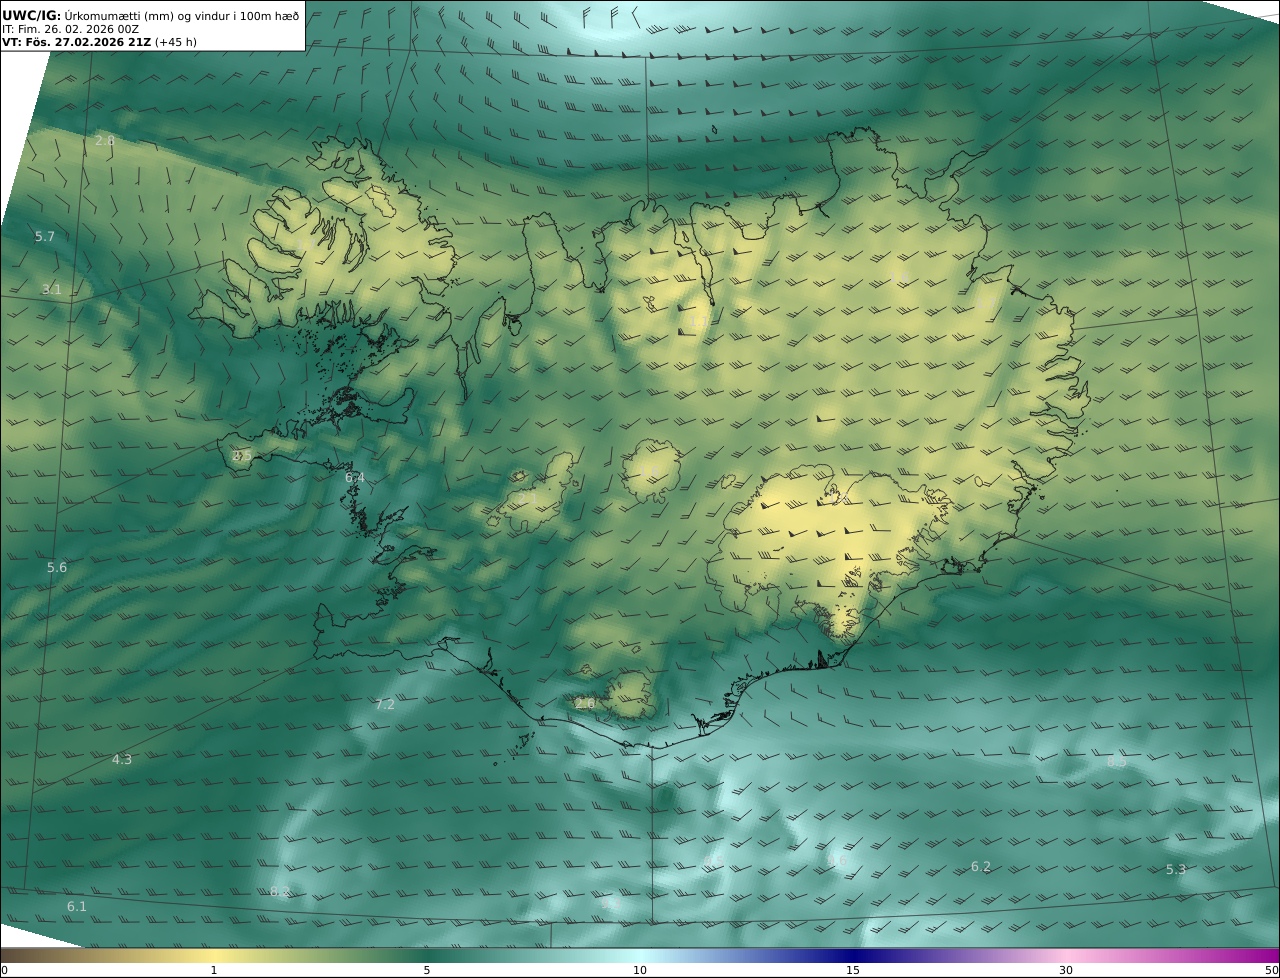Image resolution: width=1280 pixels, height=978 pixels.
Task: Click the colorbar tick label 0
Action: [x=4, y=970]
